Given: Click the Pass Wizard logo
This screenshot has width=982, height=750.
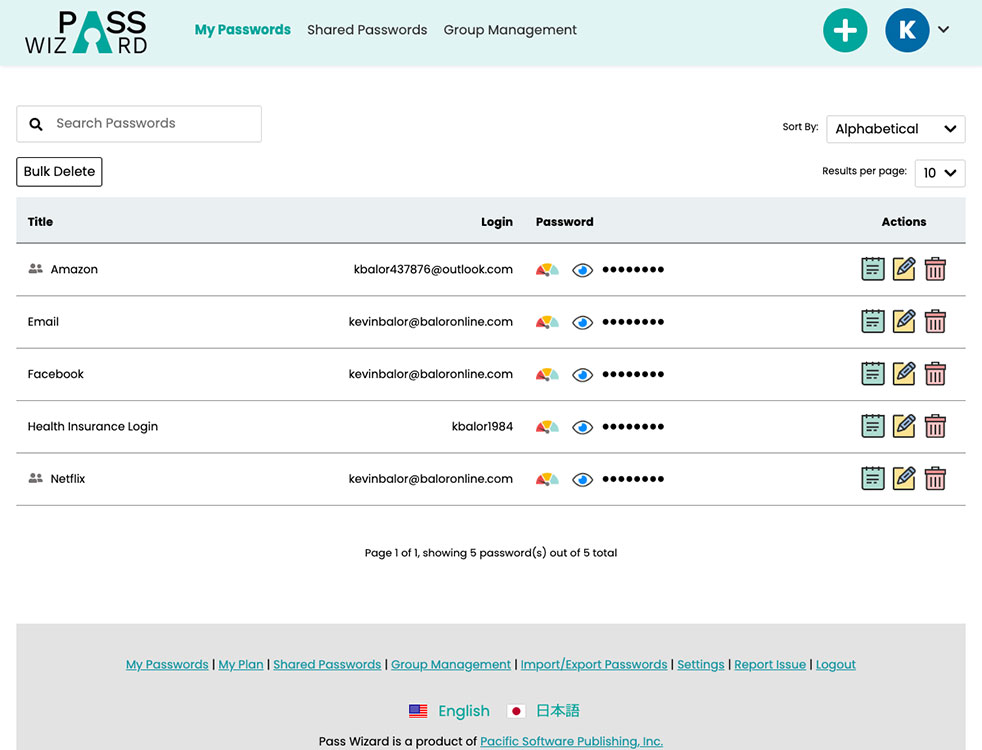Looking at the screenshot, I should pyautogui.click(x=86, y=32).
